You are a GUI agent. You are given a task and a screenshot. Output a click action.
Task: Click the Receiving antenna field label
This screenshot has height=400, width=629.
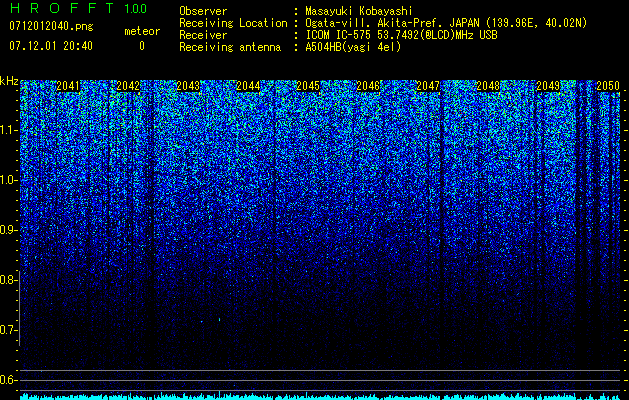[230, 47]
